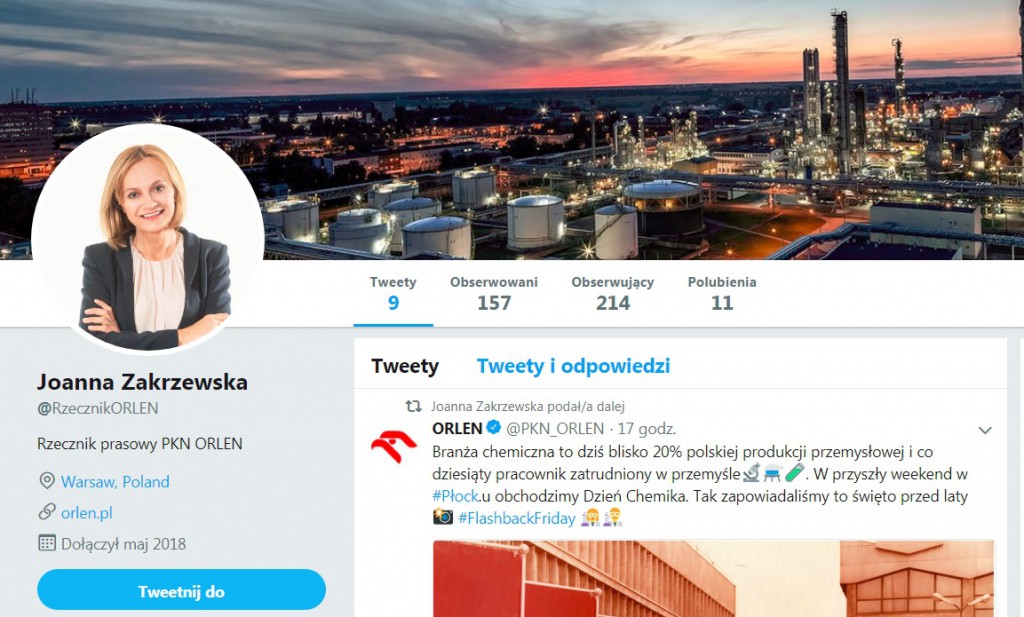Screen dimensions: 1024x617
Task: Open the #Płock hashtag
Action: 456,496
